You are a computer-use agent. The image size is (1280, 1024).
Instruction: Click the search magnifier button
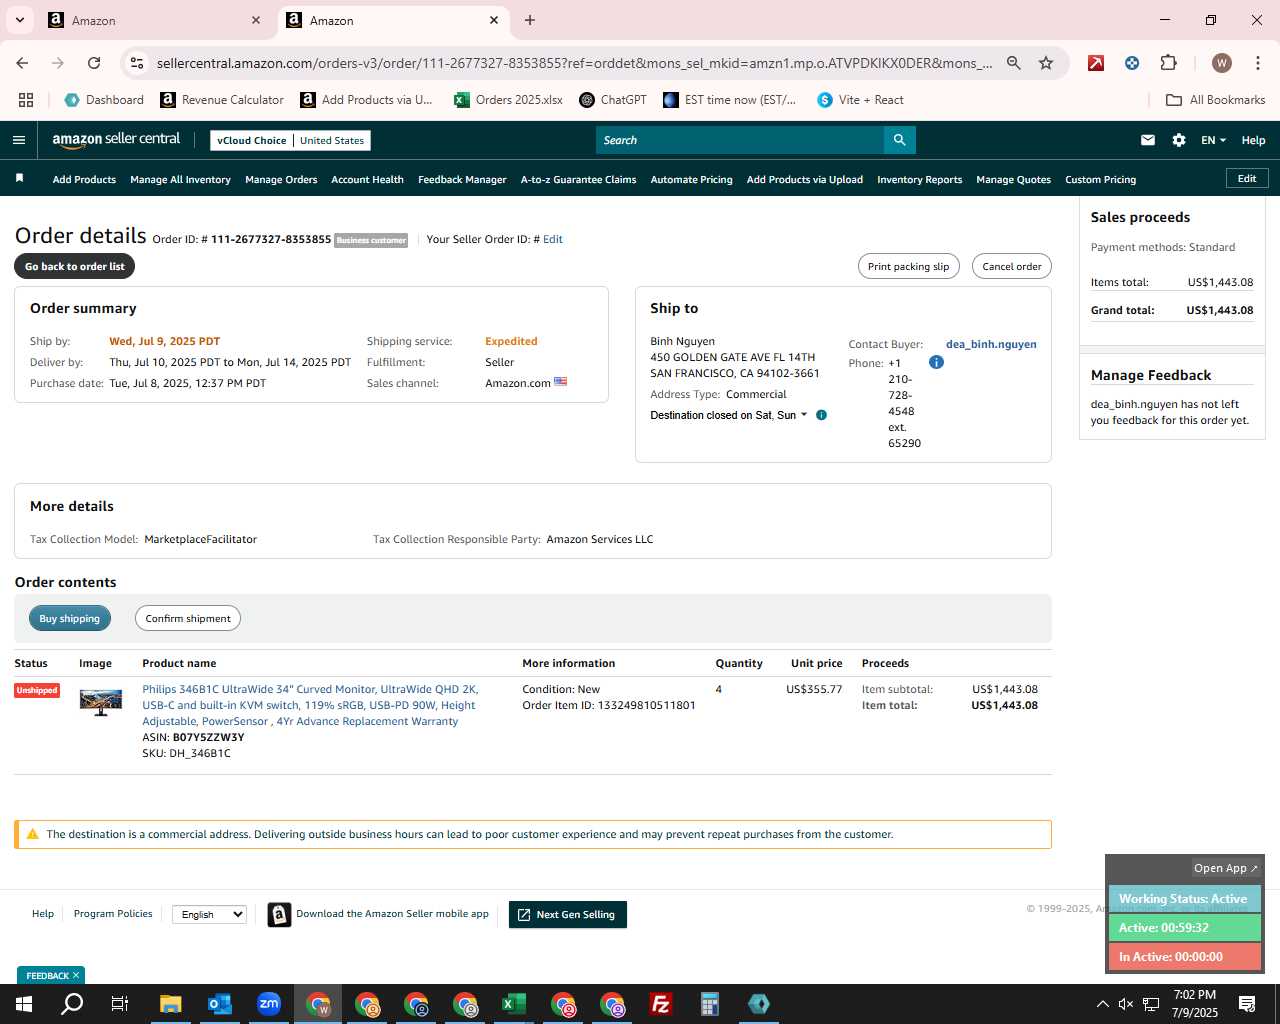899,140
